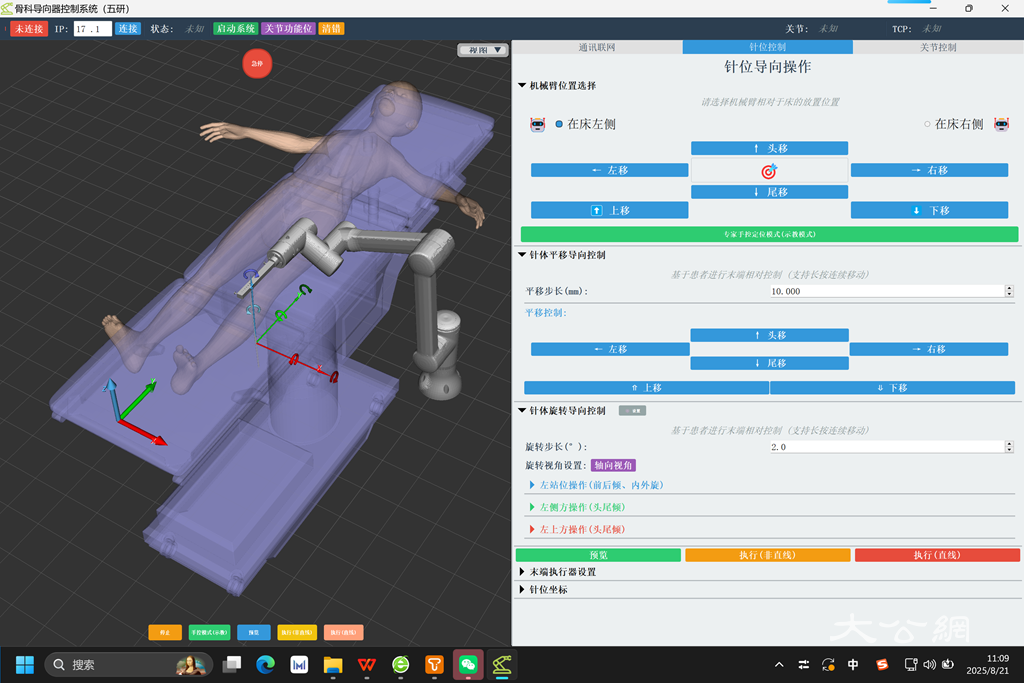This screenshot has height=683, width=1024.
Task: Click the robot icon beside 在床右侧
Action: 1000,125
